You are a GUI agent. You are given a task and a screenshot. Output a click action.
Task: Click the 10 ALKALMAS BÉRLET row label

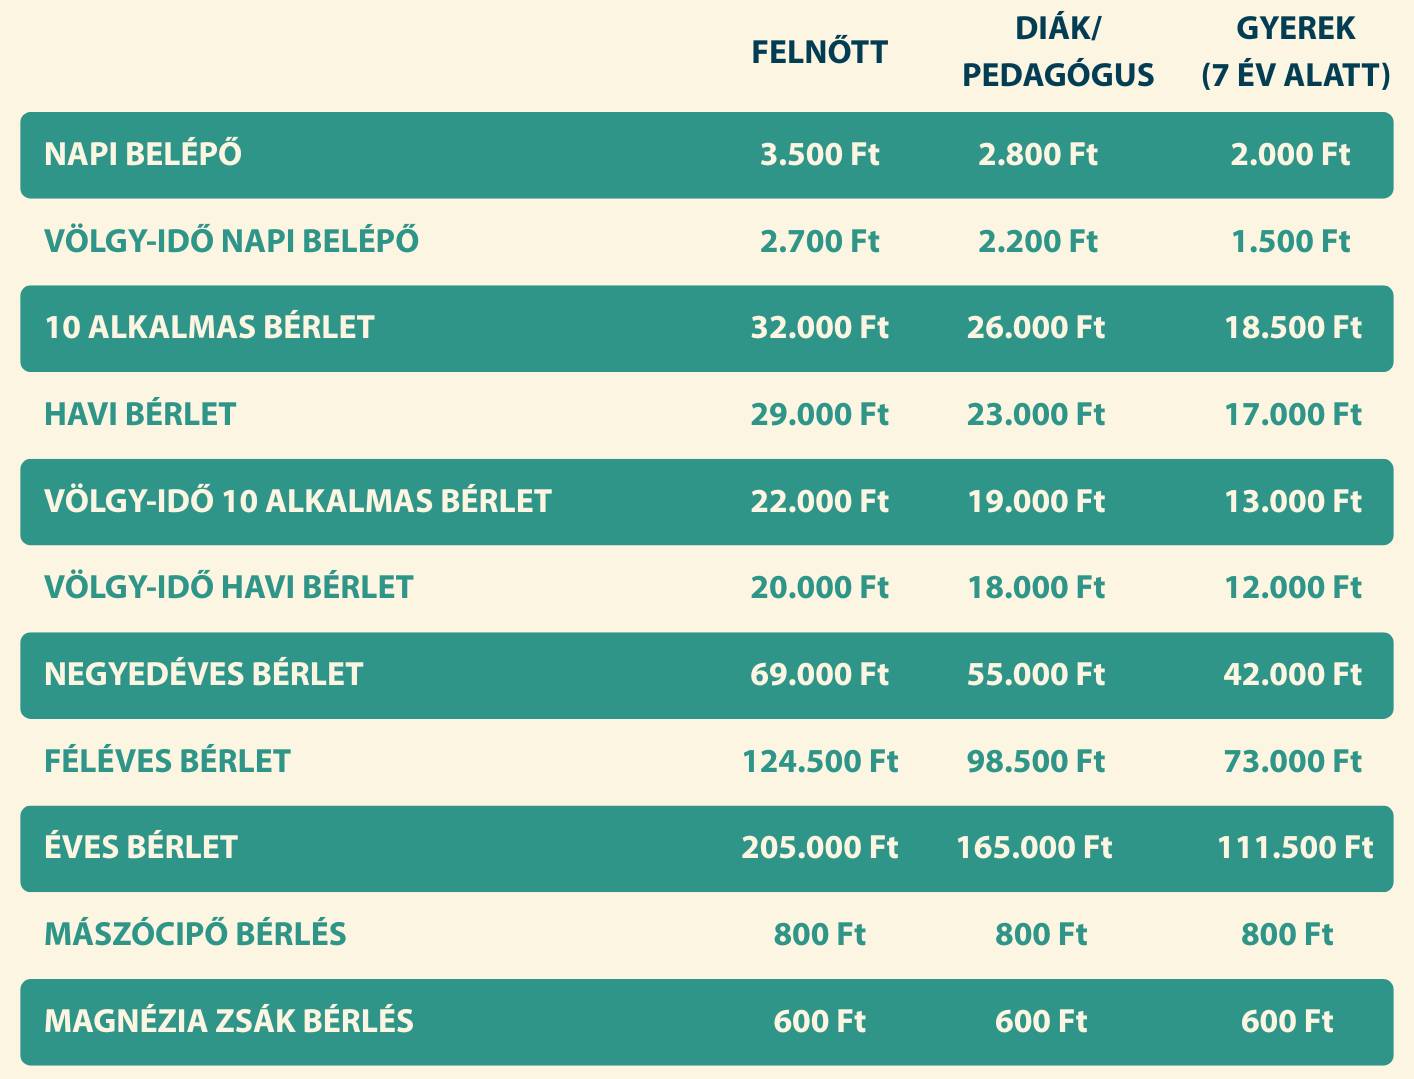(209, 328)
